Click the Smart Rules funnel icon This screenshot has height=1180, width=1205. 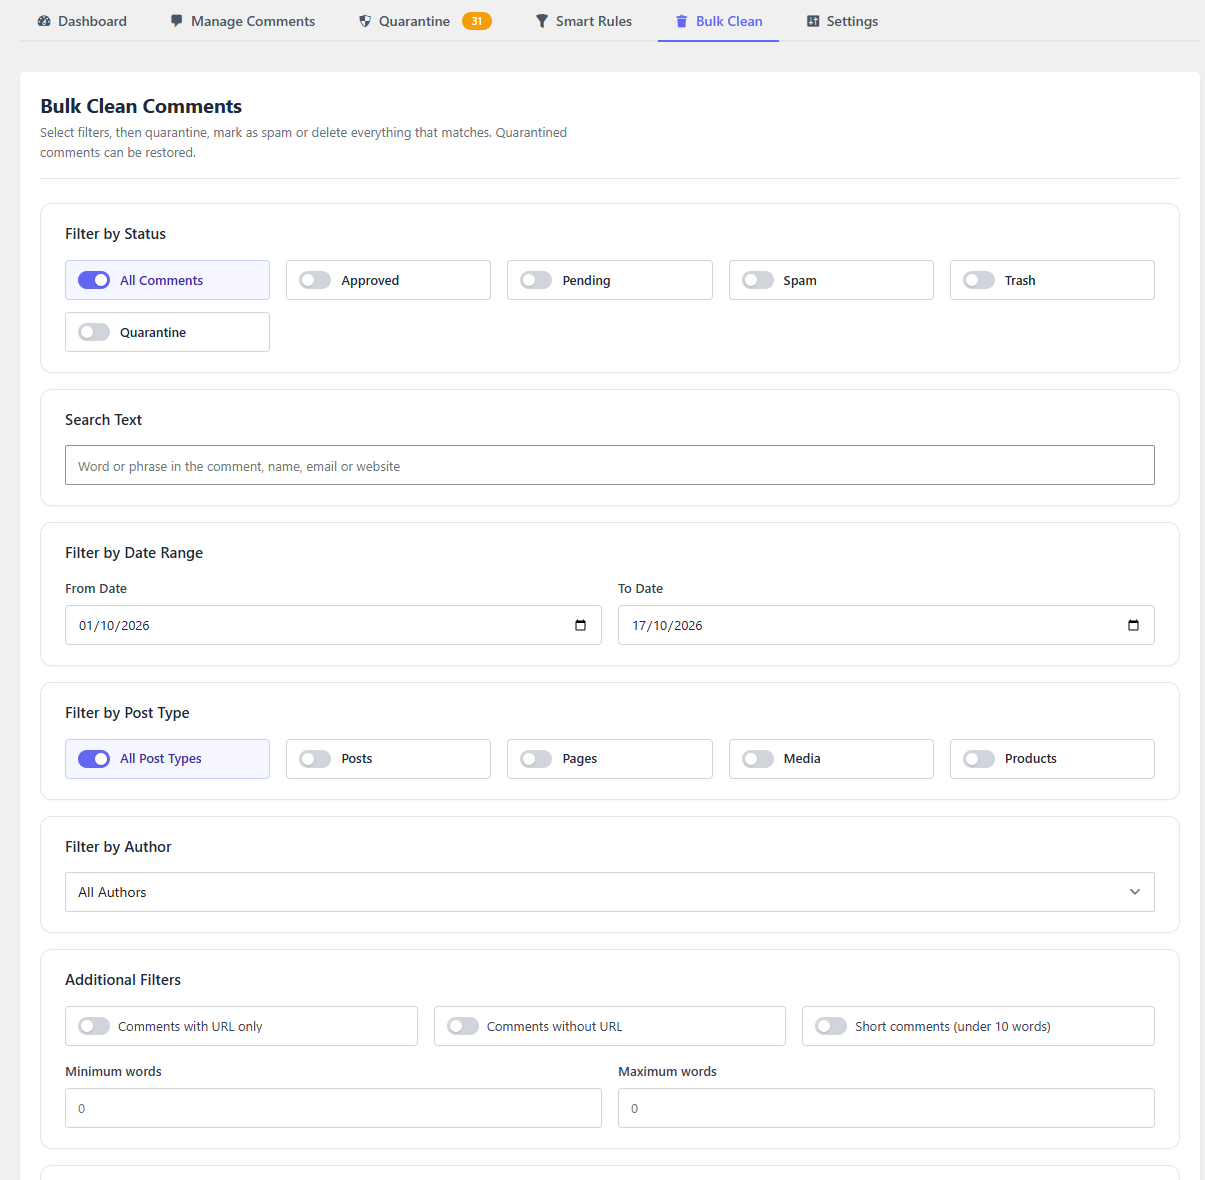pyautogui.click(x=542, y=21)
